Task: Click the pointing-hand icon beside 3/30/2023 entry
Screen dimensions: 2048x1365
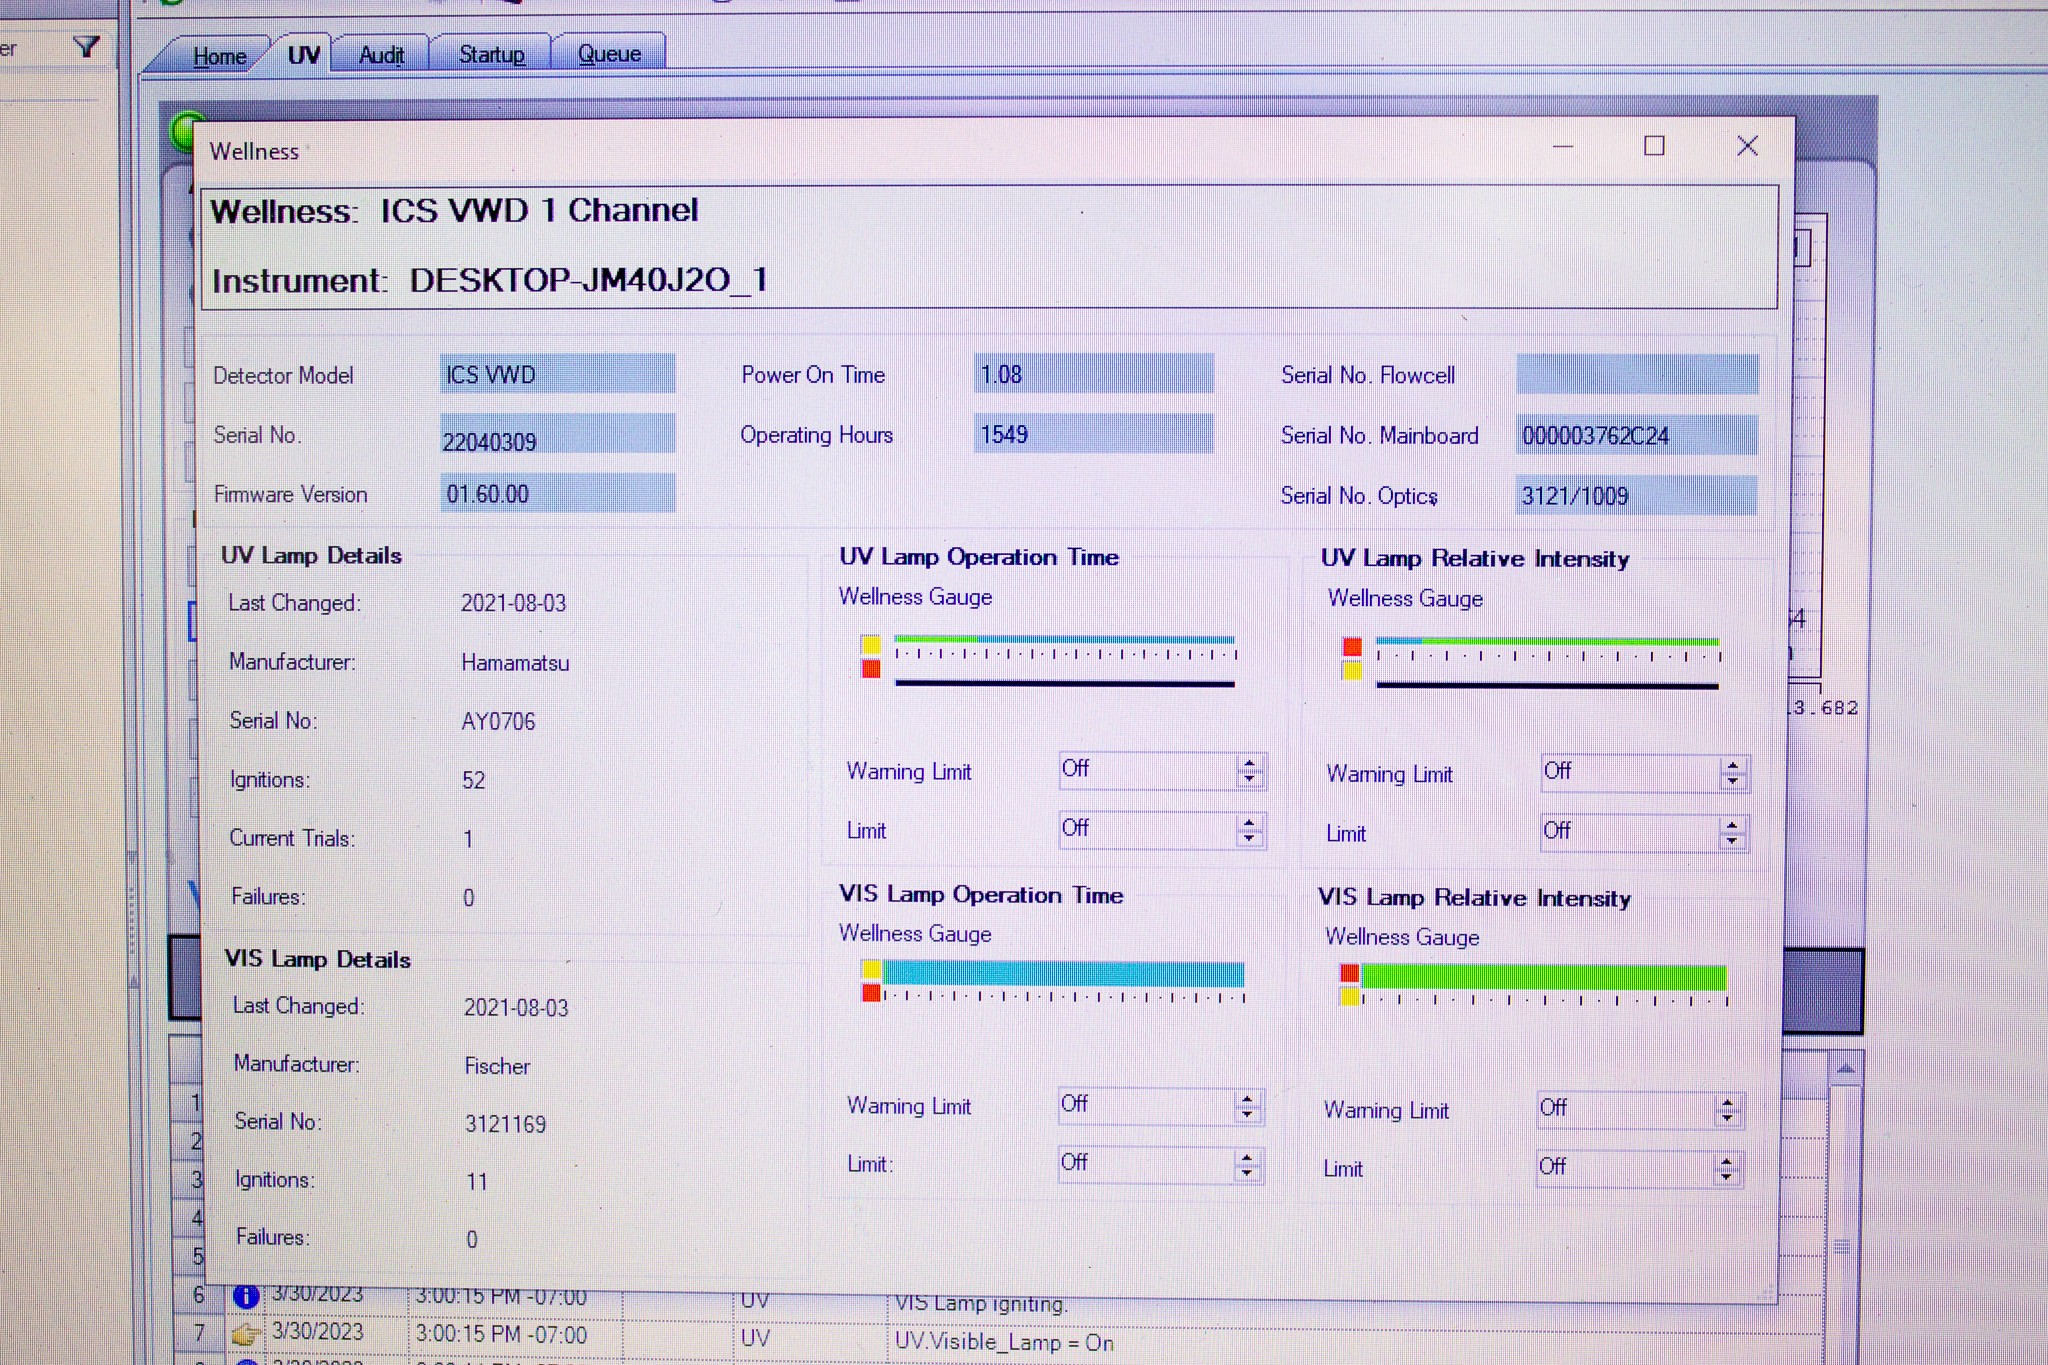Action: tap(245, 1334)
